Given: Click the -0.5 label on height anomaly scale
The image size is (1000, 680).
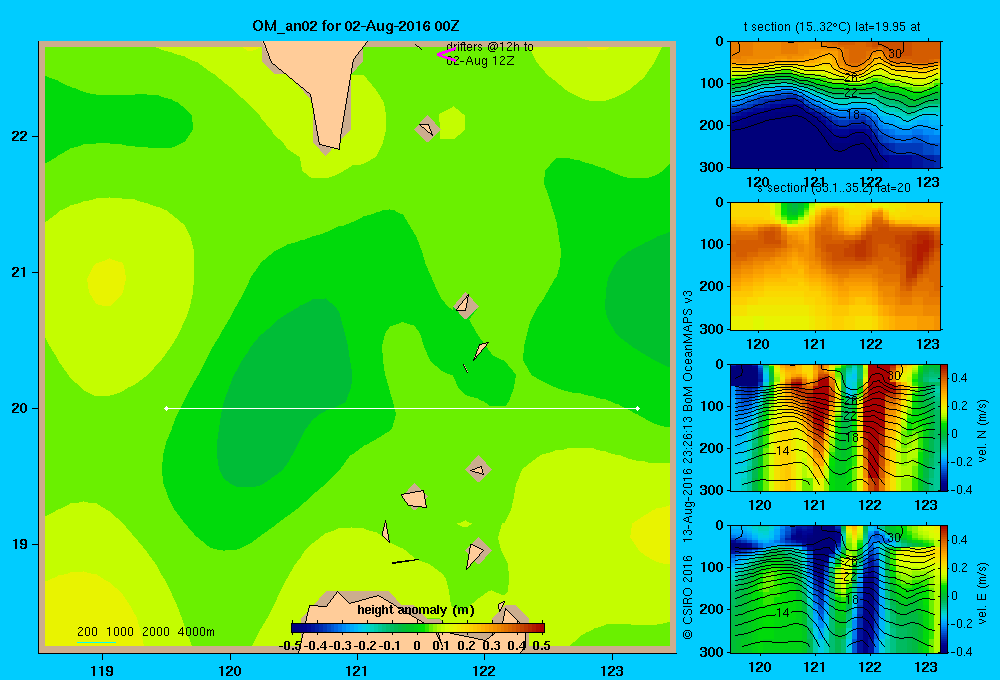Looking at the screenshot, I should click(x=290, y=646).
